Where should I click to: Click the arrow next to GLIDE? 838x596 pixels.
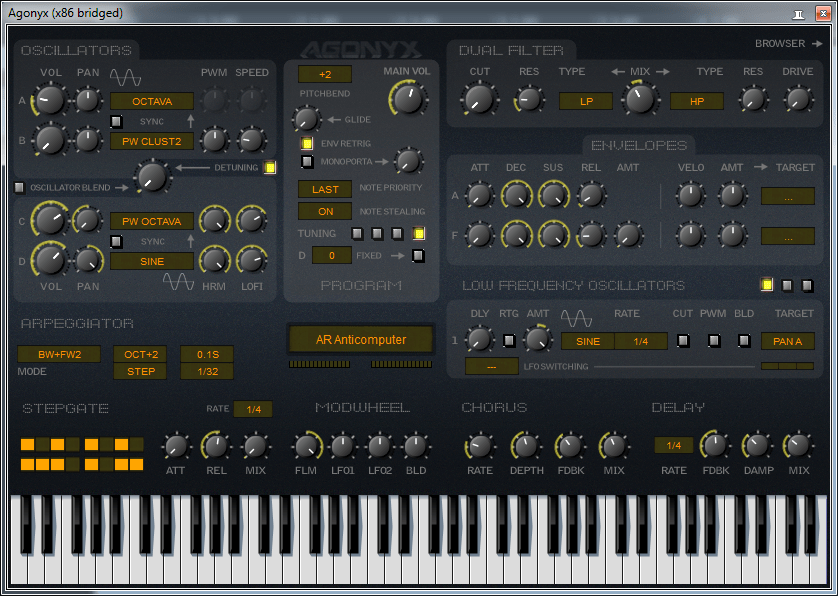[x=335, y=120]
